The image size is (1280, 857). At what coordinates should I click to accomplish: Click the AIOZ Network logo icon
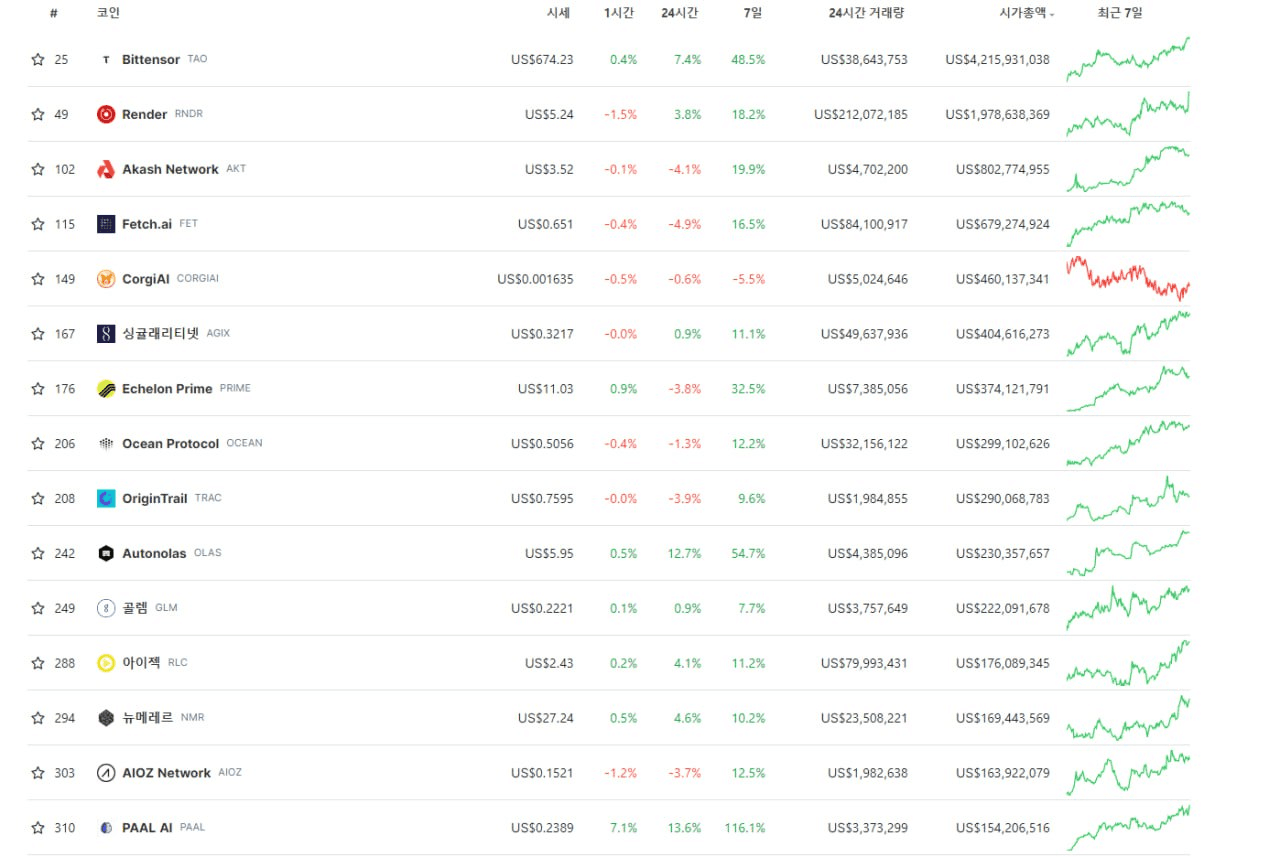click(x=106, y=773)
